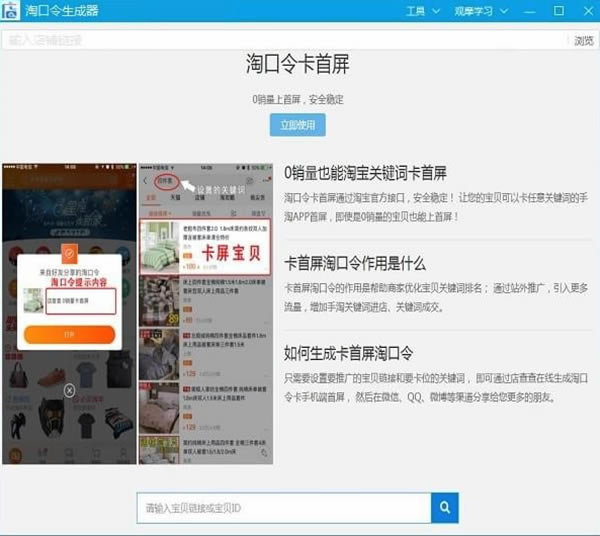Screen dimensions: 600x536
Task: Click back arrow in phone search screenshot
Action: point(145,181)
